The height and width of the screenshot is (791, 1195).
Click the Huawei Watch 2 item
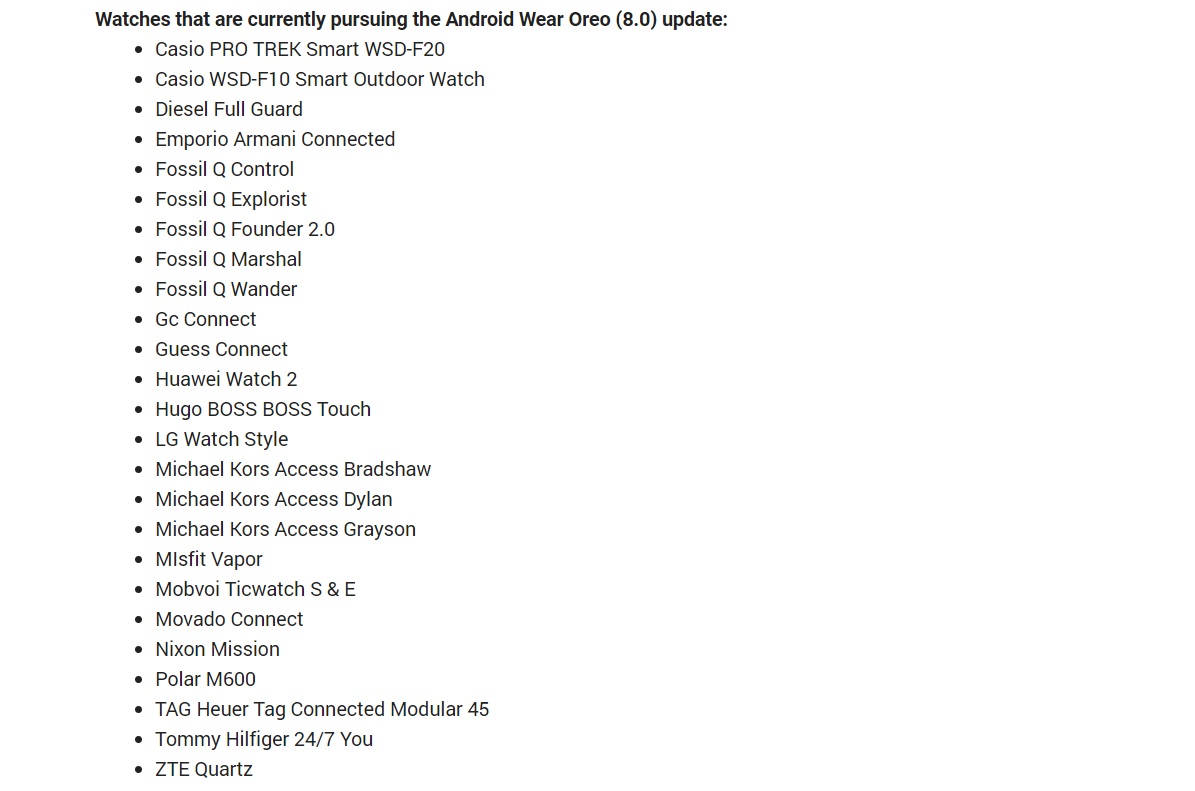(226, 379)
